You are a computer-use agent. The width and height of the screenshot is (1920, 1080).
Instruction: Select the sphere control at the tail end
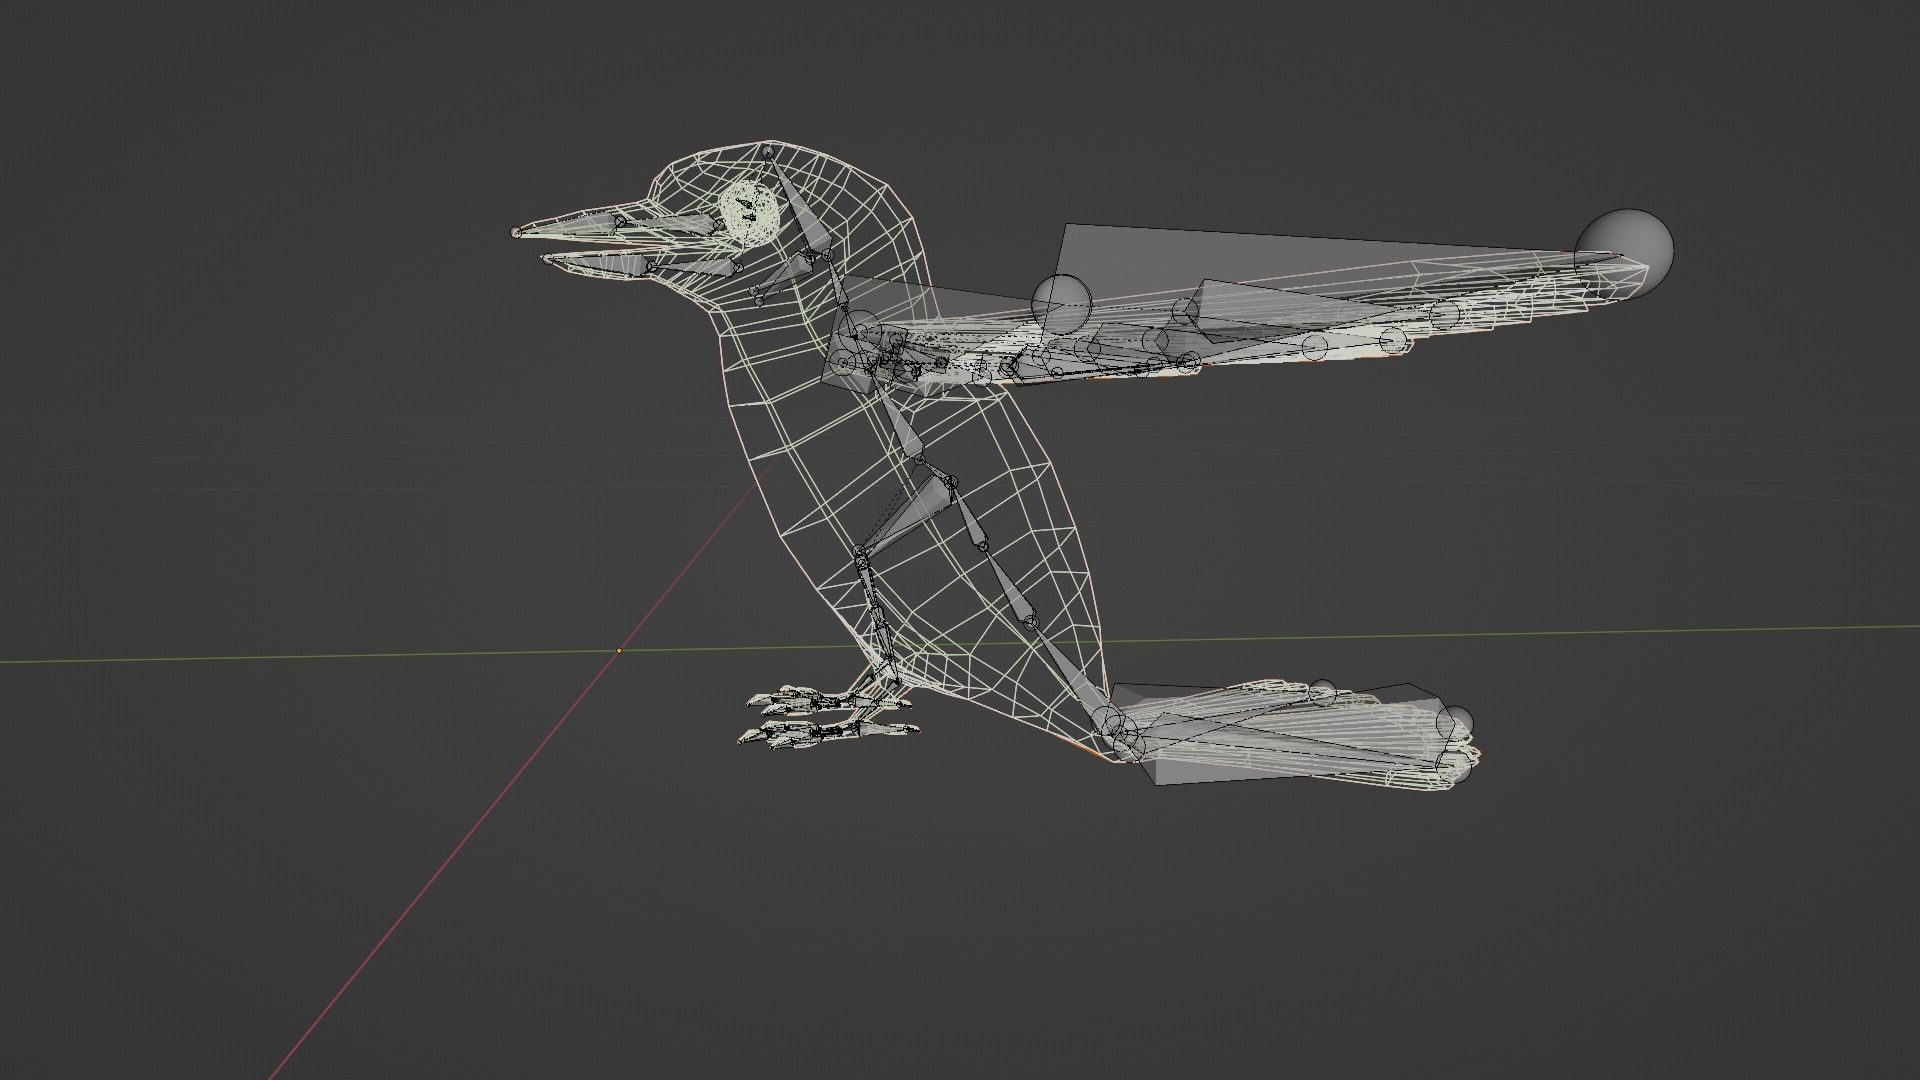[x=1456, y=726]
